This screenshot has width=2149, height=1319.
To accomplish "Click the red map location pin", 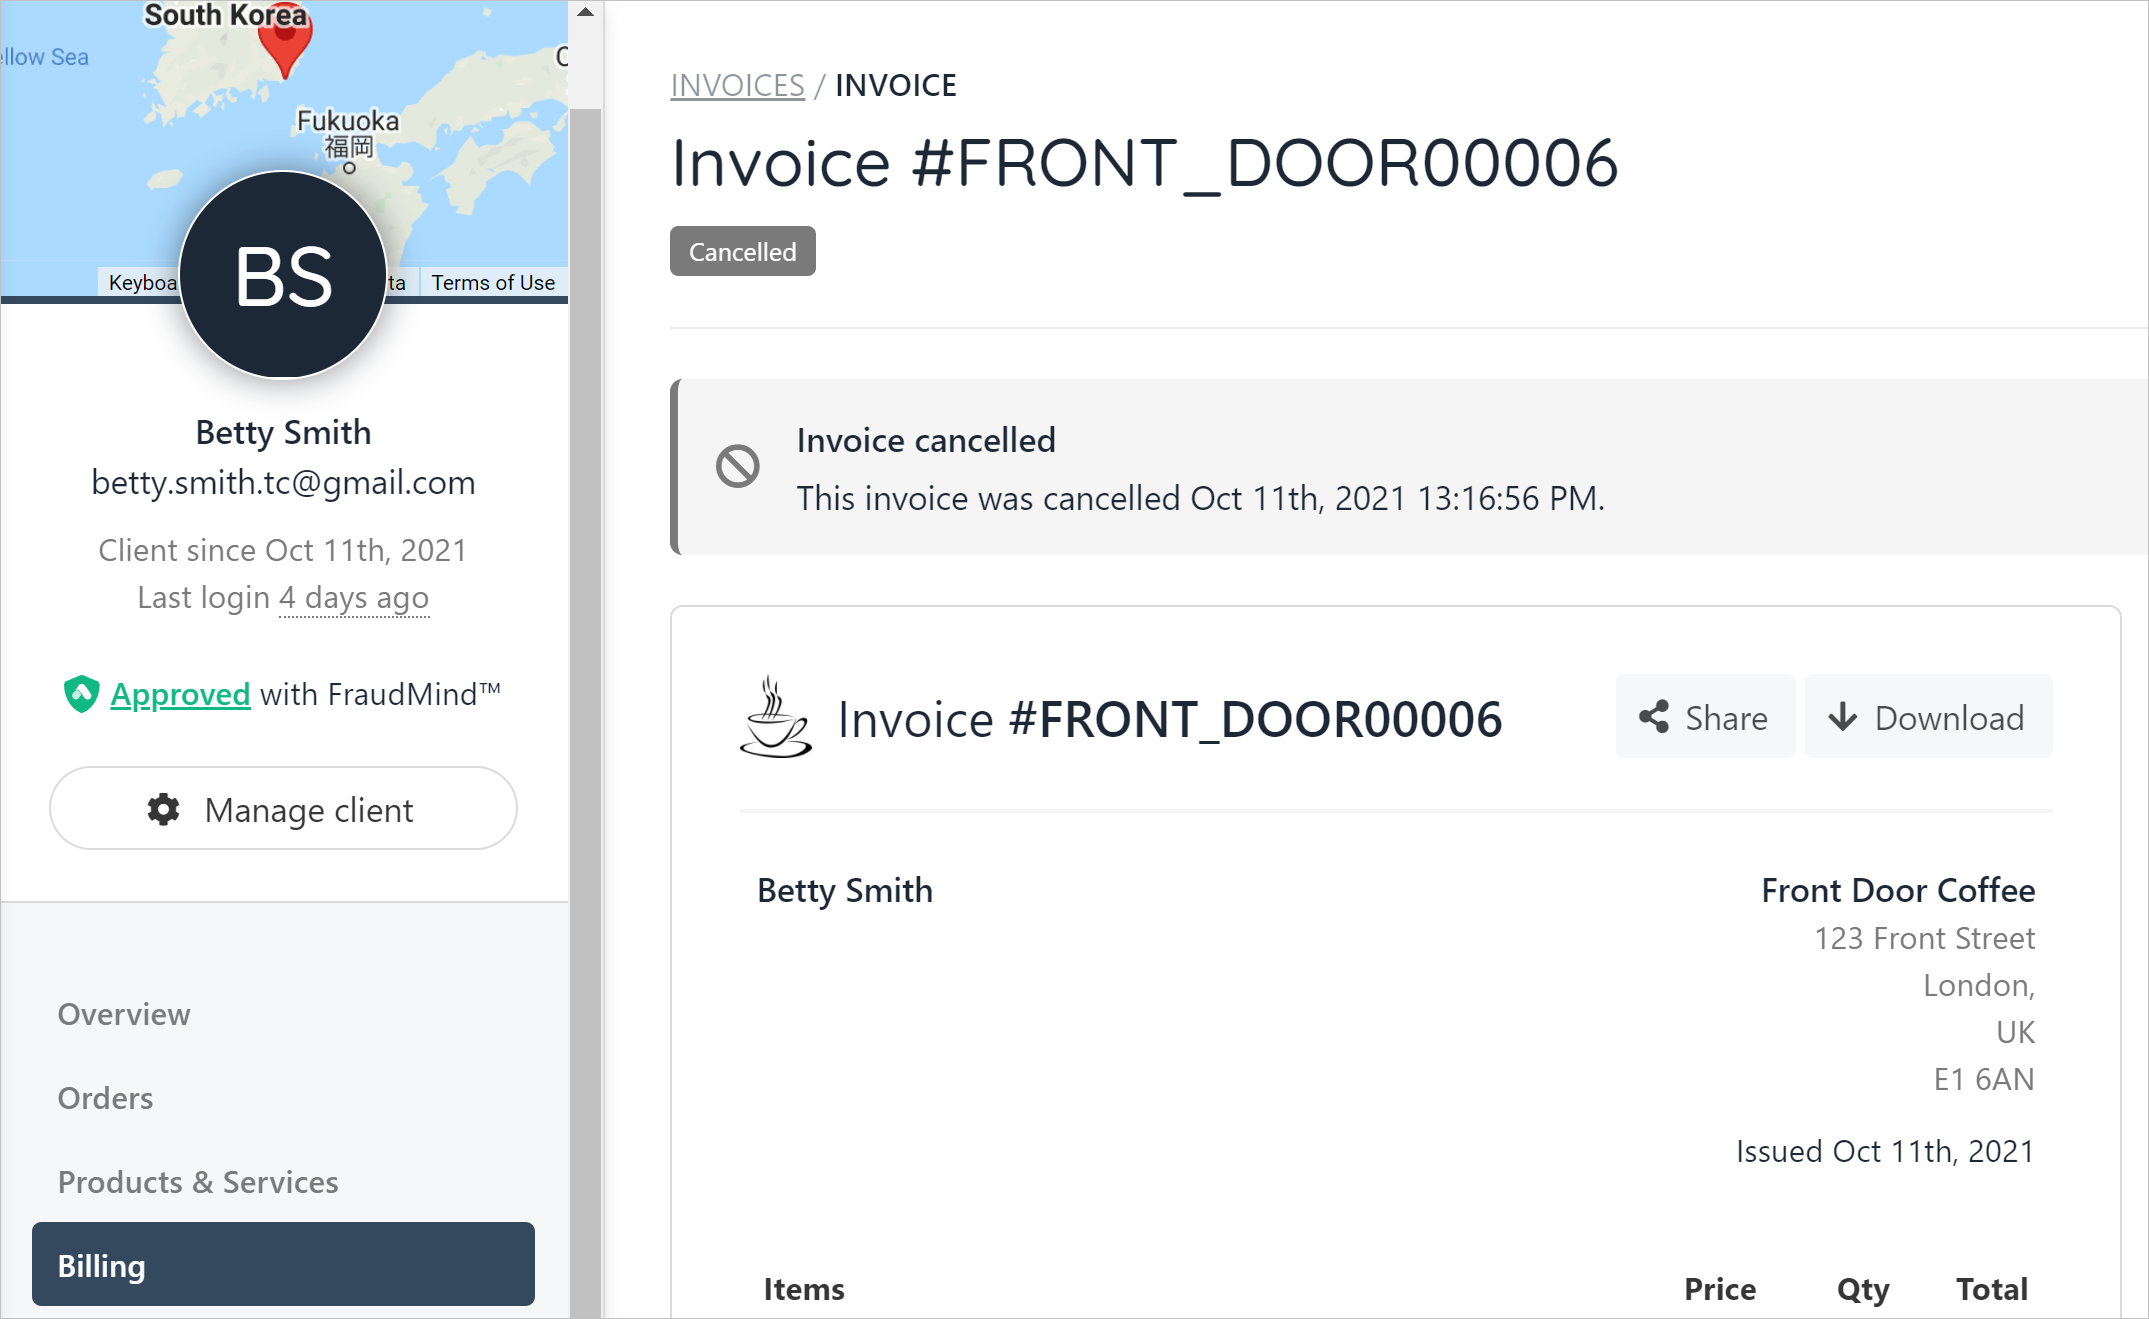I will pyautogui.click(x=285, y=40).
